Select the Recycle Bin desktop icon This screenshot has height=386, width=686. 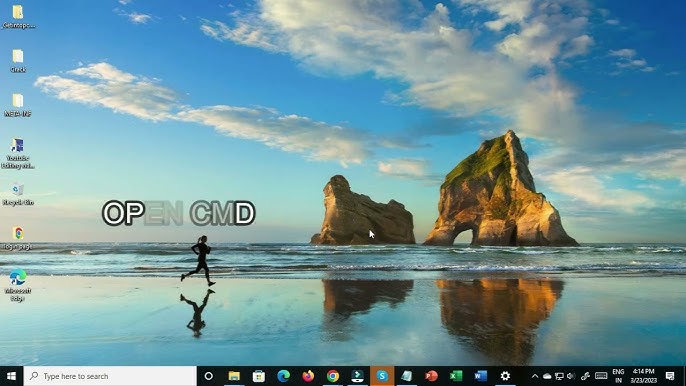[x=18, y=194]
